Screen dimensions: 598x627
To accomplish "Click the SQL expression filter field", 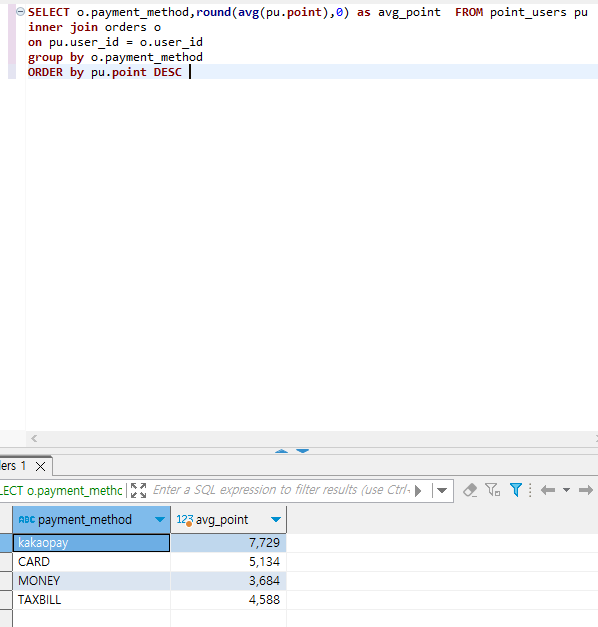I will [x=281, y=490].
